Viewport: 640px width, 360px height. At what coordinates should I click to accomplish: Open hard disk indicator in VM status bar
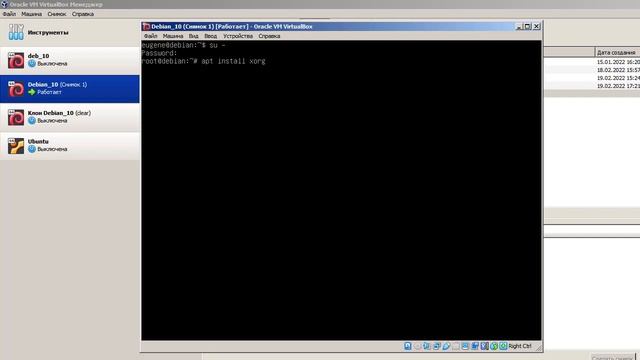[407, 346]
